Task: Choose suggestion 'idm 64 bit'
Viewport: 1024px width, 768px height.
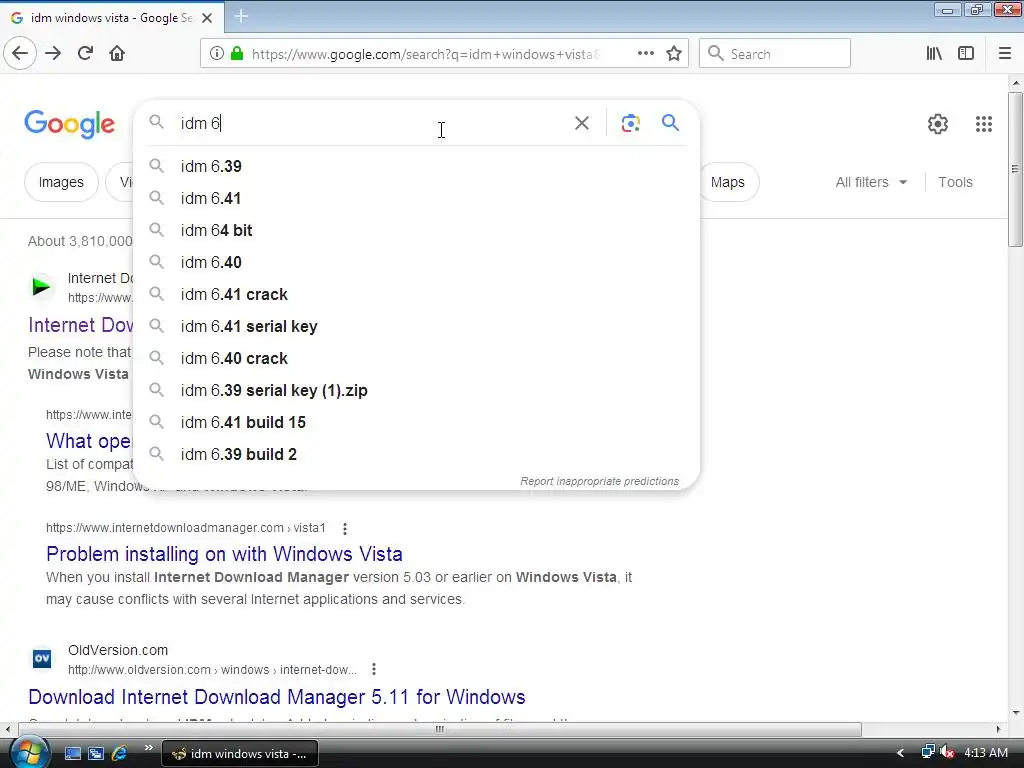Action: click(416, 231)
